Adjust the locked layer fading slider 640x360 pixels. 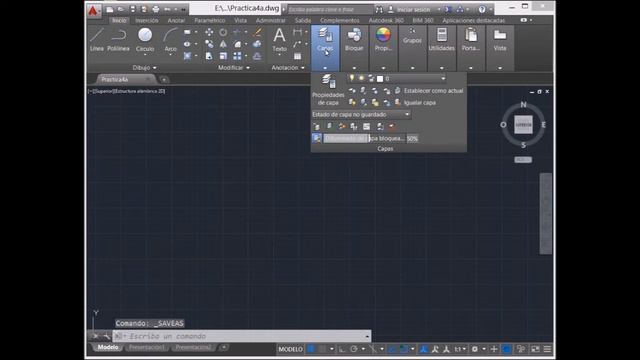pyautogui.click(x=364, y=138)
